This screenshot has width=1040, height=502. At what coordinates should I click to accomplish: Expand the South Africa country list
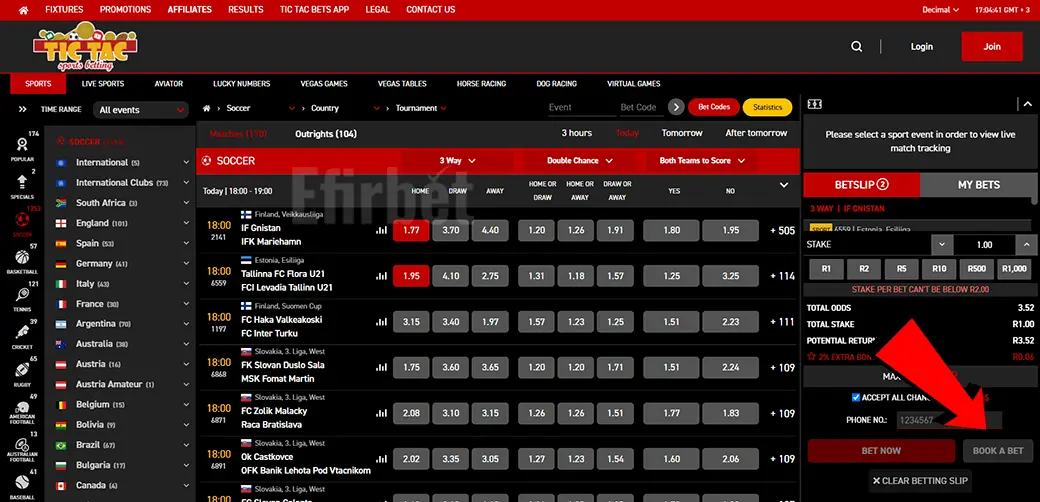tap(186, 203)
